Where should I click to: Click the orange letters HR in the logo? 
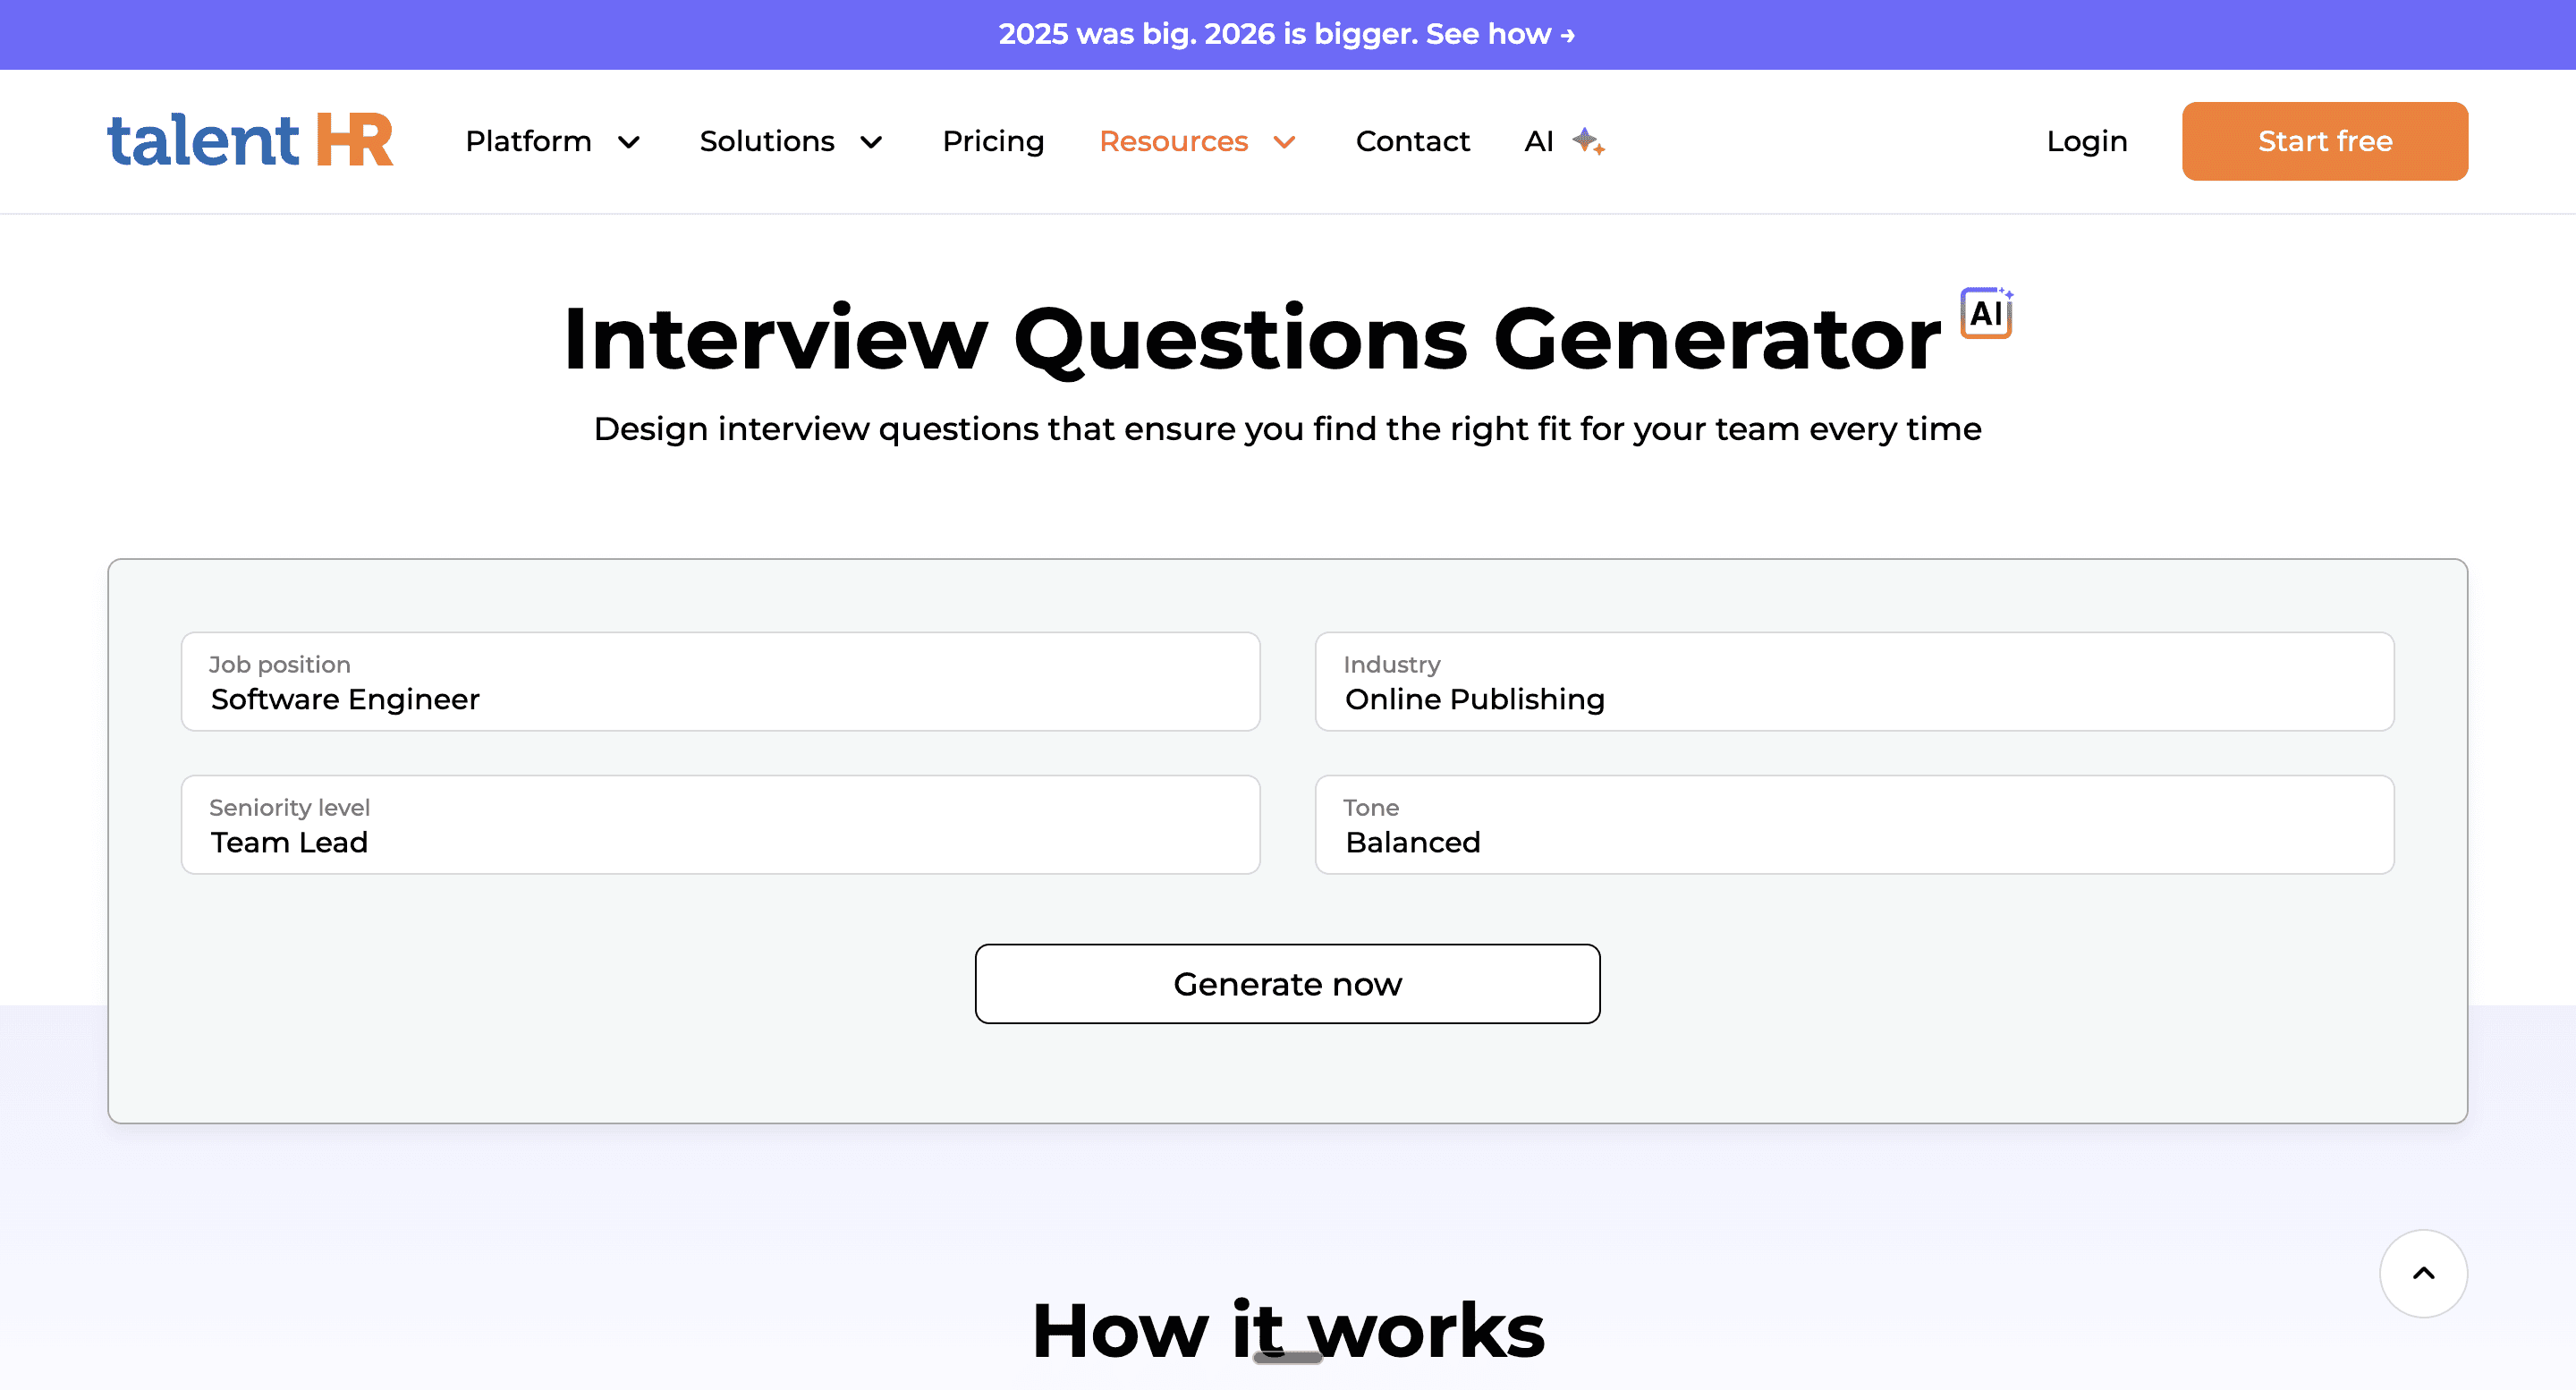(x=358, y=140)
